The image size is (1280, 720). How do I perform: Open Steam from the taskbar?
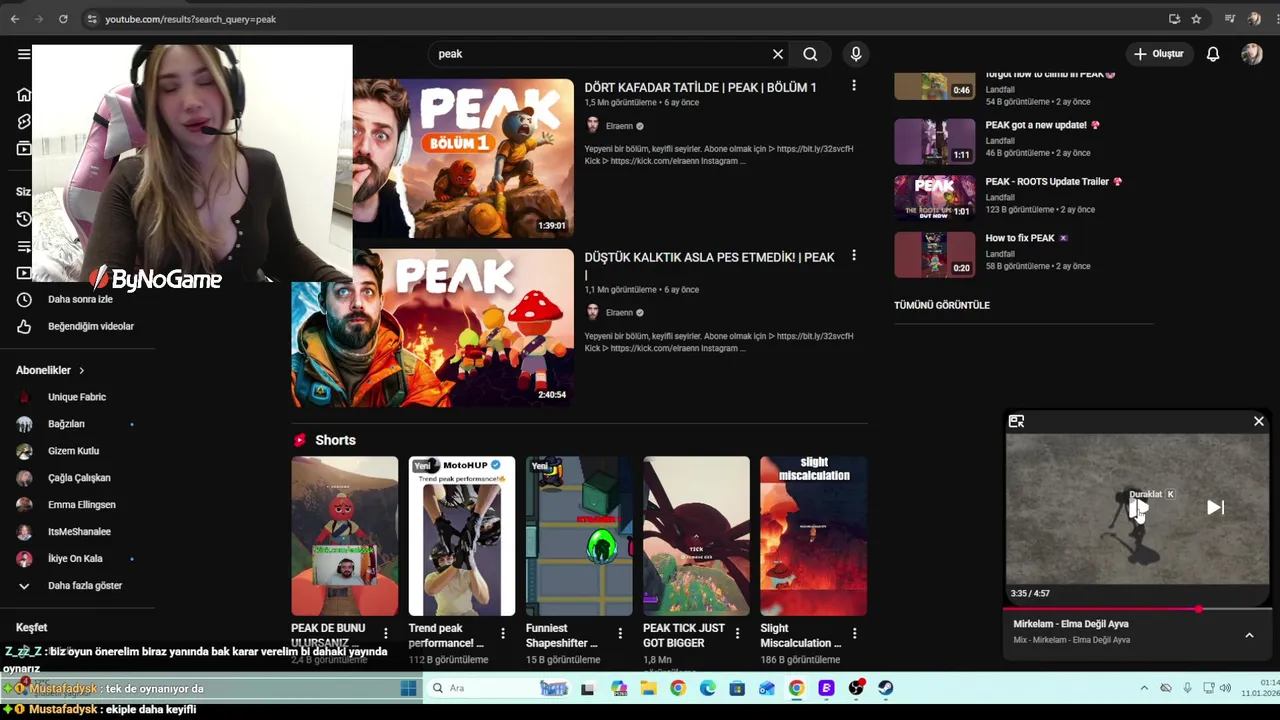coord(886,688)
